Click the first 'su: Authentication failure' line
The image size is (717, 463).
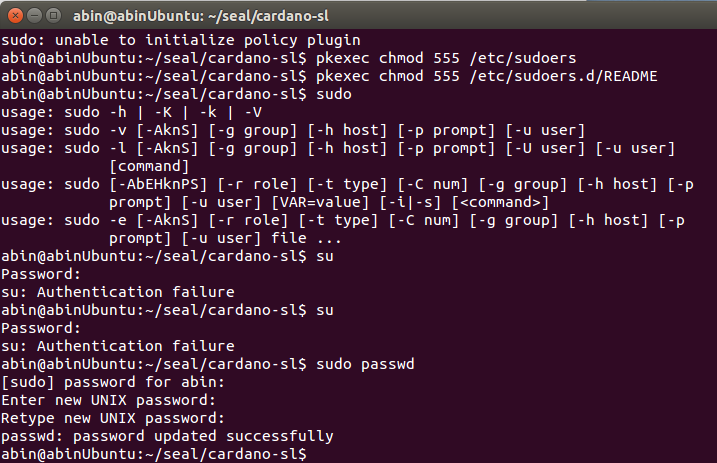(x=117, y=291)
